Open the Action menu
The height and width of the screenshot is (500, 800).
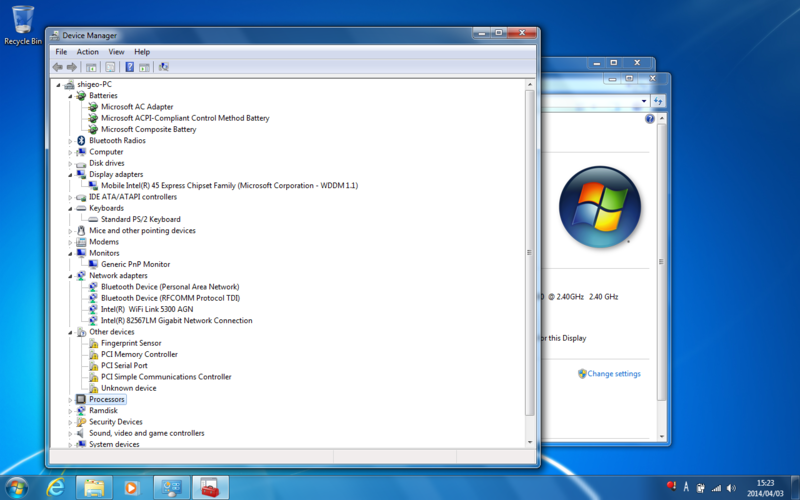pos(88,52)
